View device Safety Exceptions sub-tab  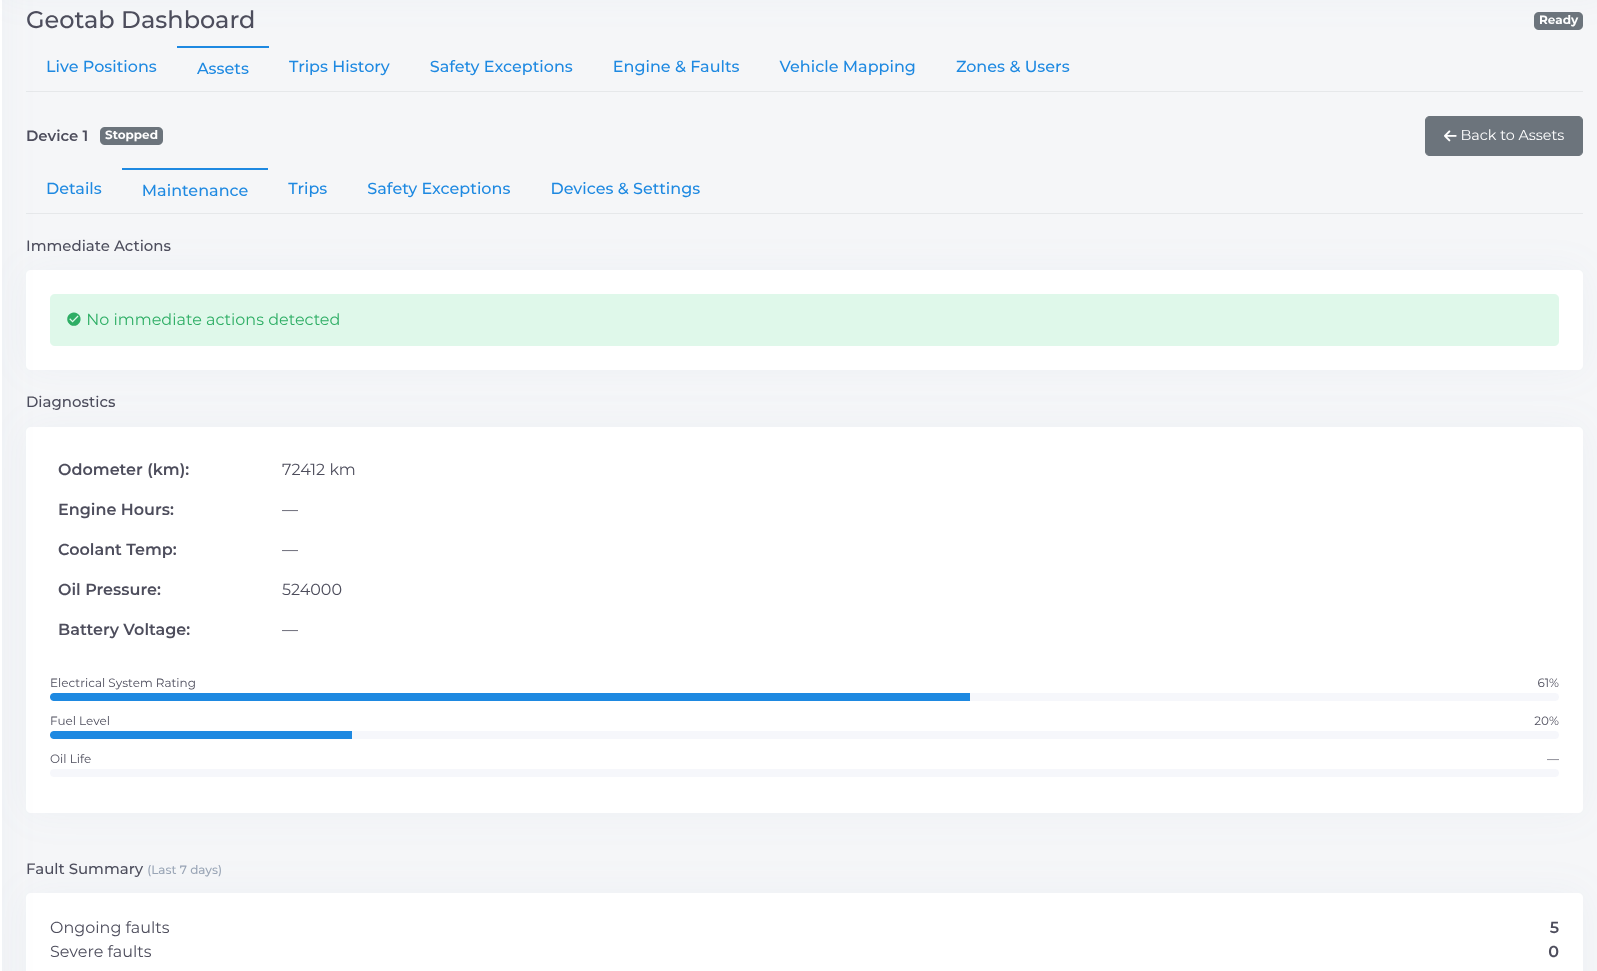tap(438, 189)
